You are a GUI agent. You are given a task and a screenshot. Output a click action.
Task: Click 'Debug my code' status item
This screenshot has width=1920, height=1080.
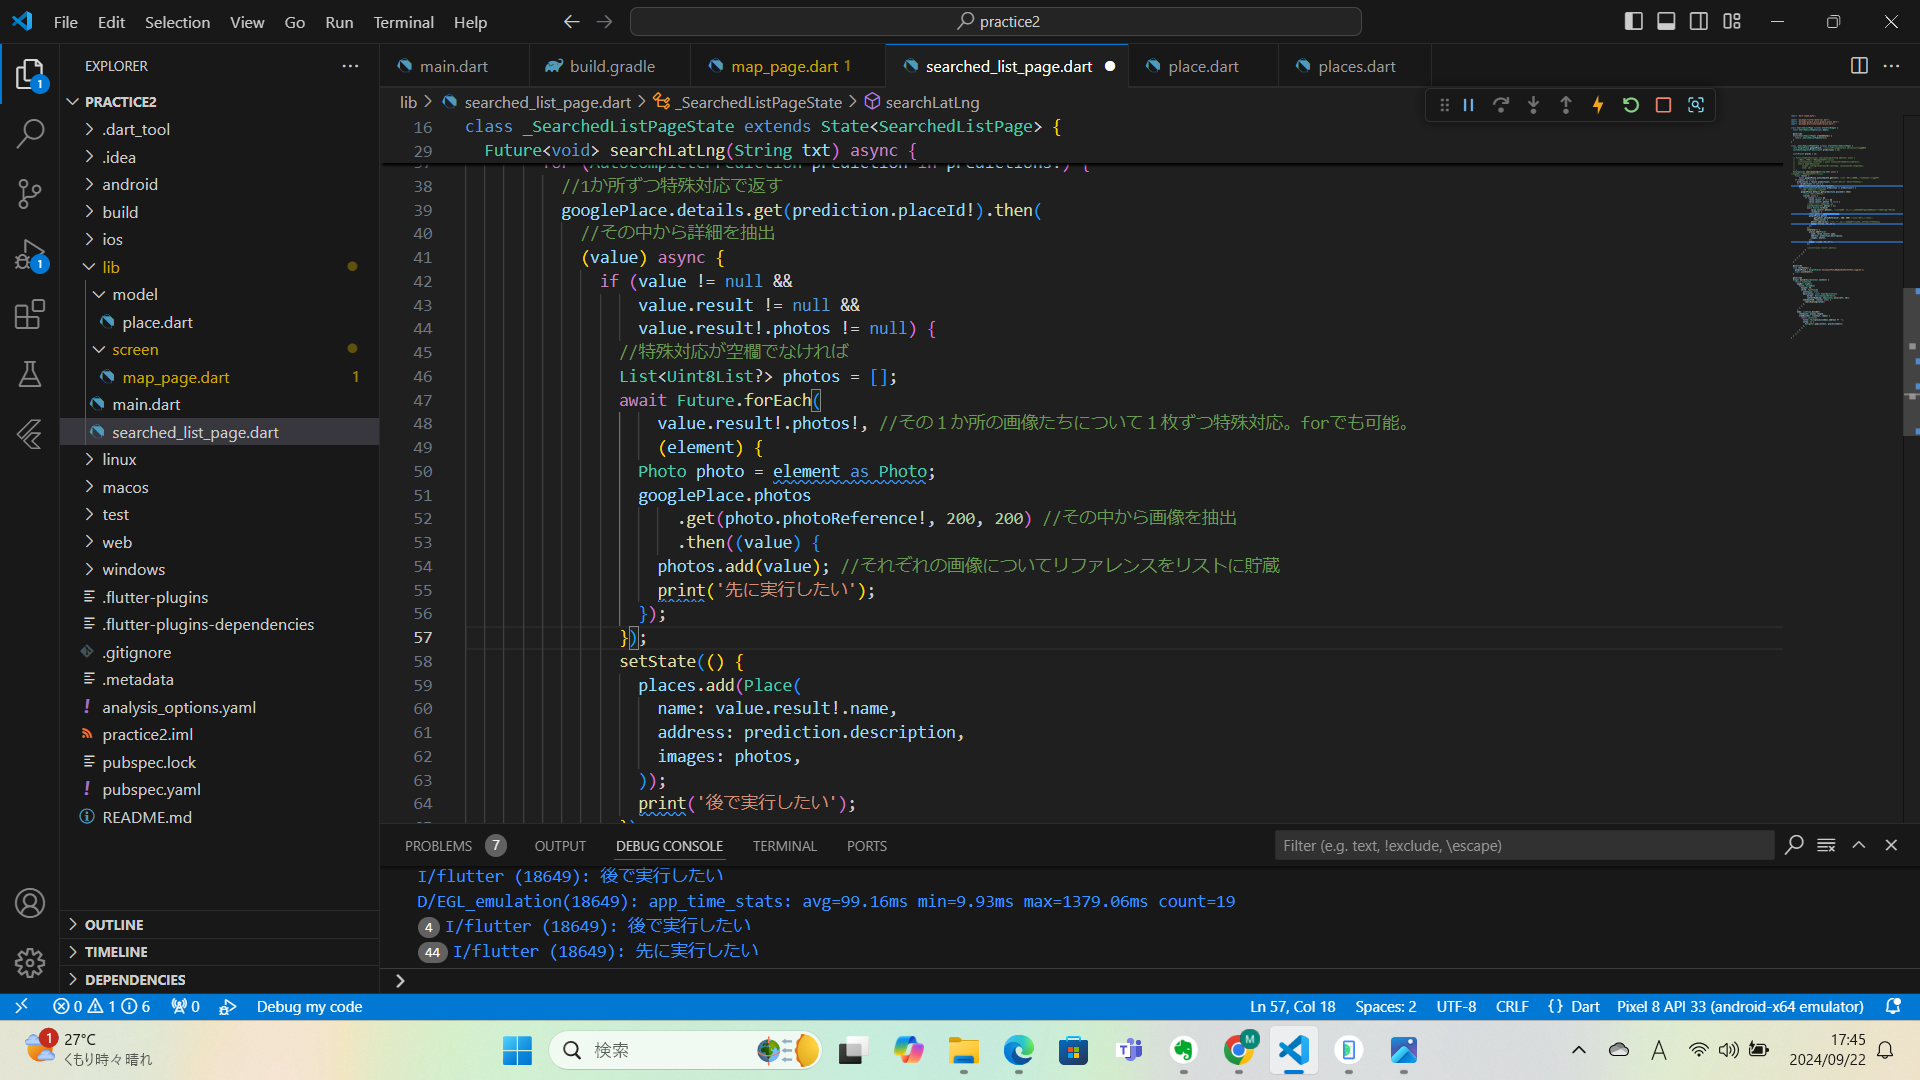pyautogui.click(x=309, y=1007)
